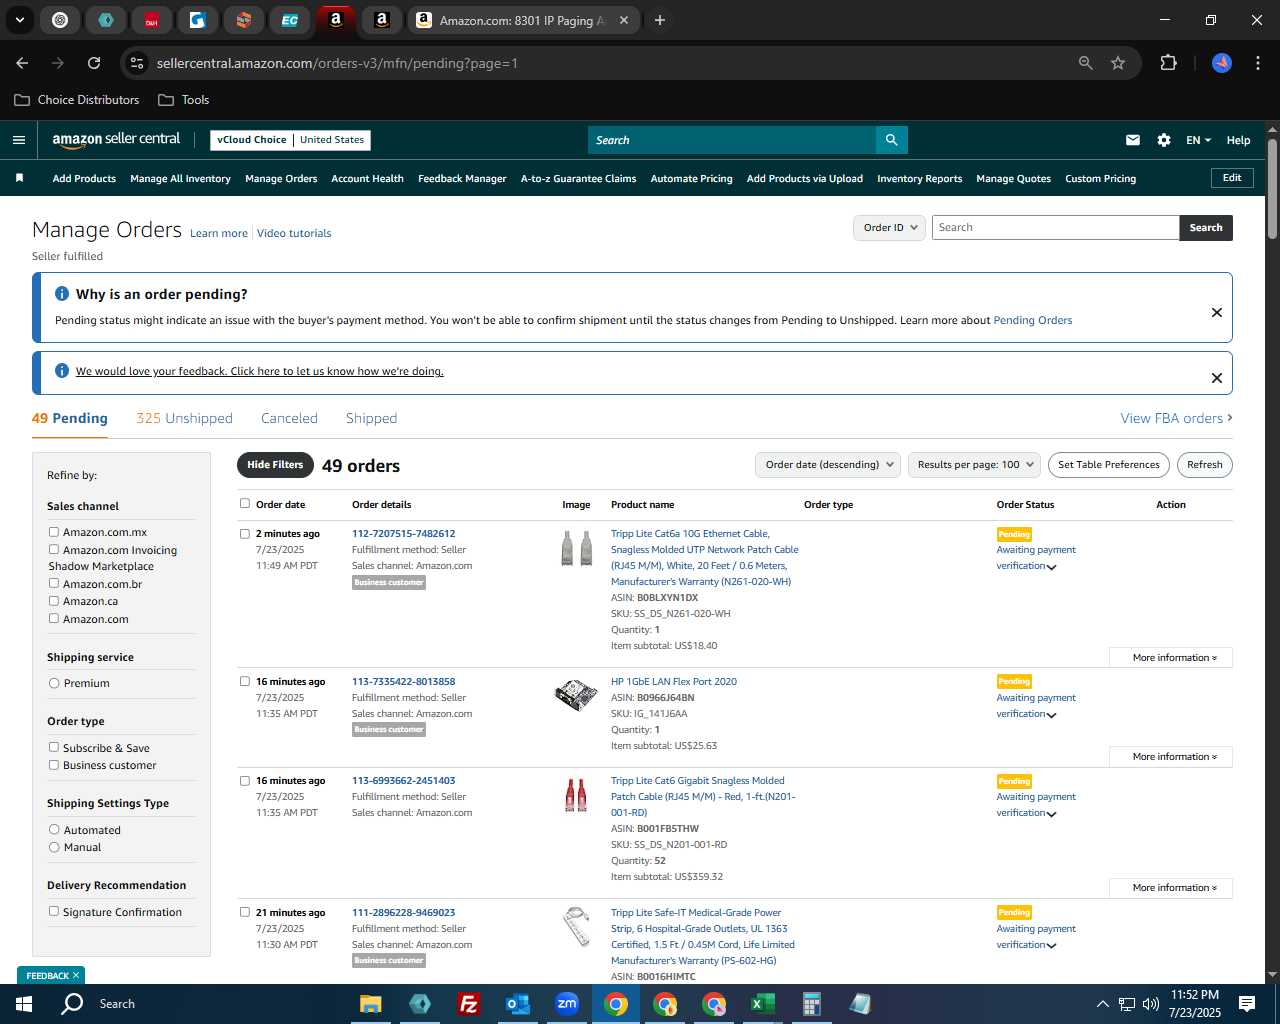The height and width of the screenshot is (1024, 1280).
Task: Open the browser extensions puzzle icon
Action: click(1168, 63)
